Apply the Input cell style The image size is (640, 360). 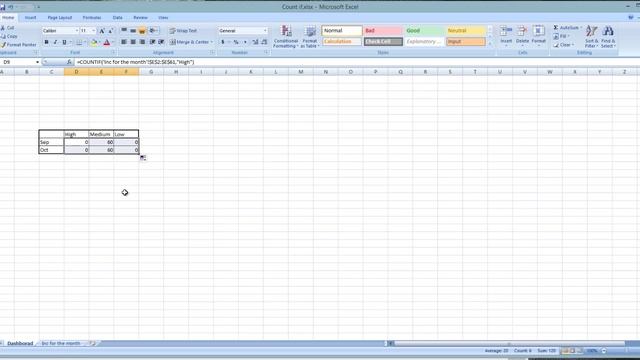[466, 42]
